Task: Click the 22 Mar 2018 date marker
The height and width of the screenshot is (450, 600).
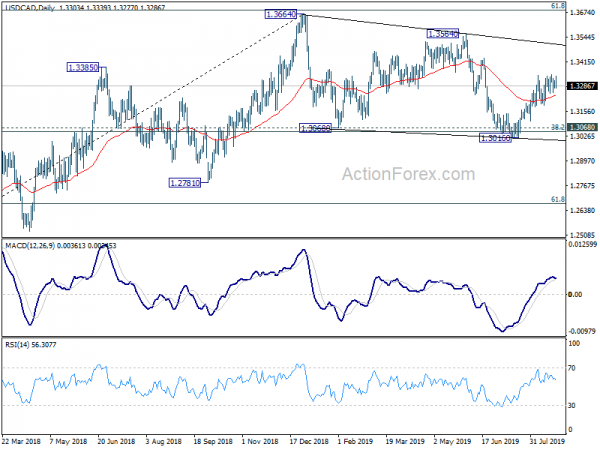Action: (x=21, y=441)
